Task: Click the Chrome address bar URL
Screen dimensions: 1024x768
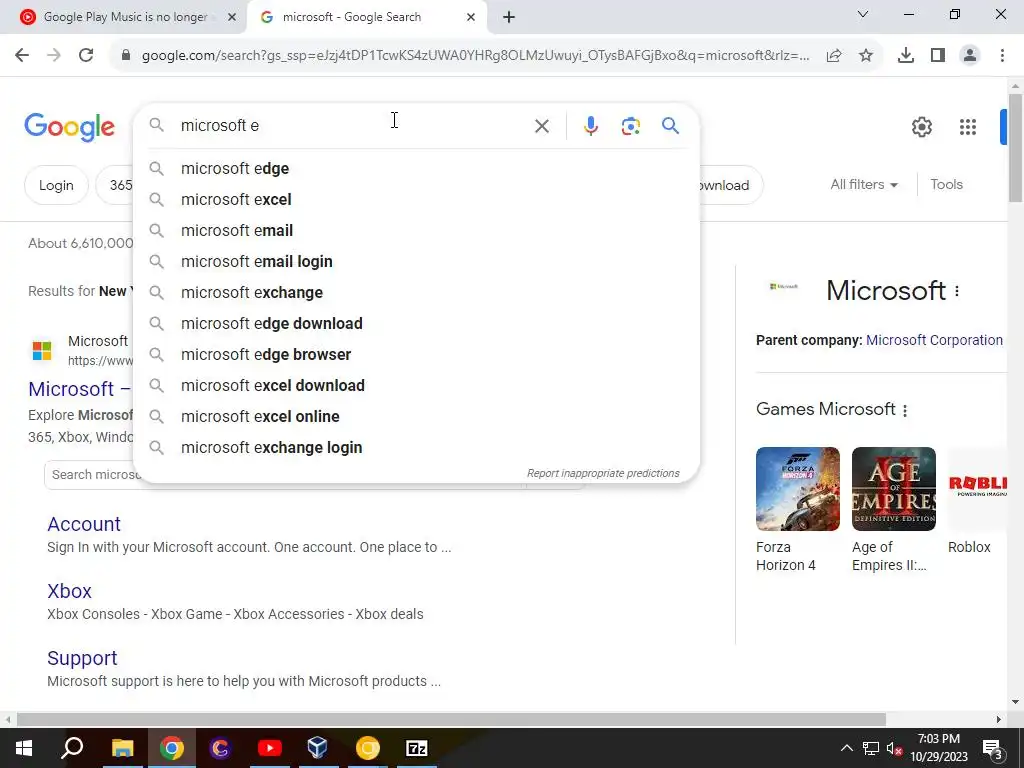Action: pyautogui.click(x=475, y=56)
